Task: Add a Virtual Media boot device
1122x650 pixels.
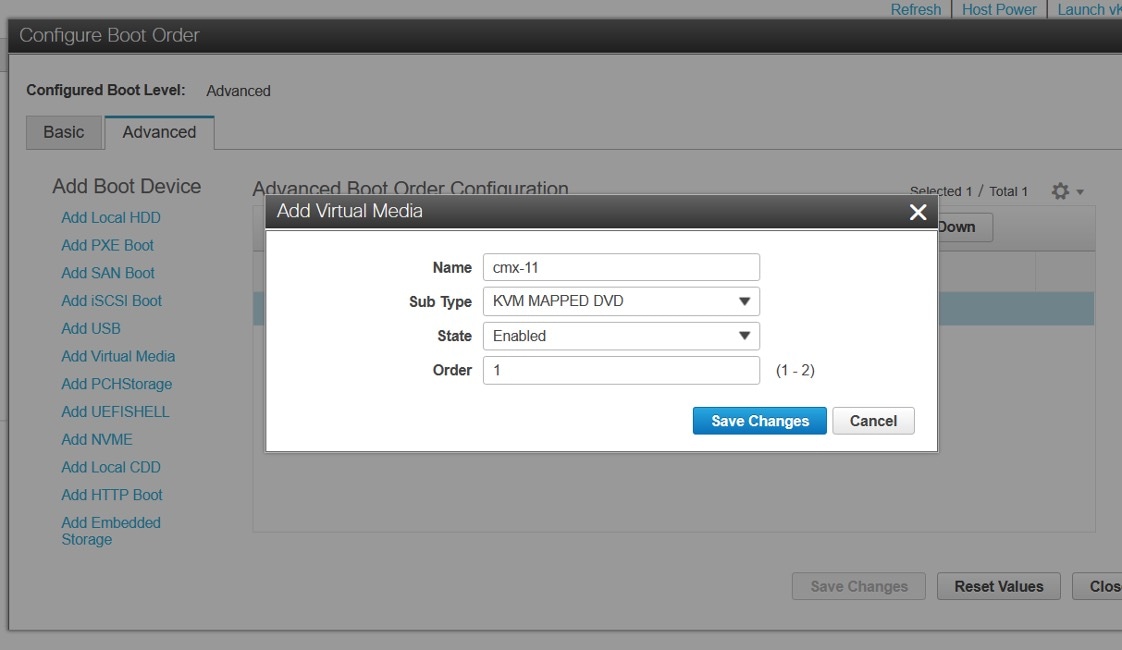Action: pyautogui.click(x=118, y=356)
